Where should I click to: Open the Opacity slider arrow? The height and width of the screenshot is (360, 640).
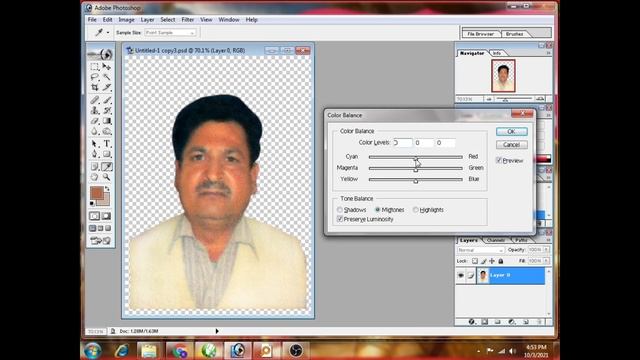547,249
